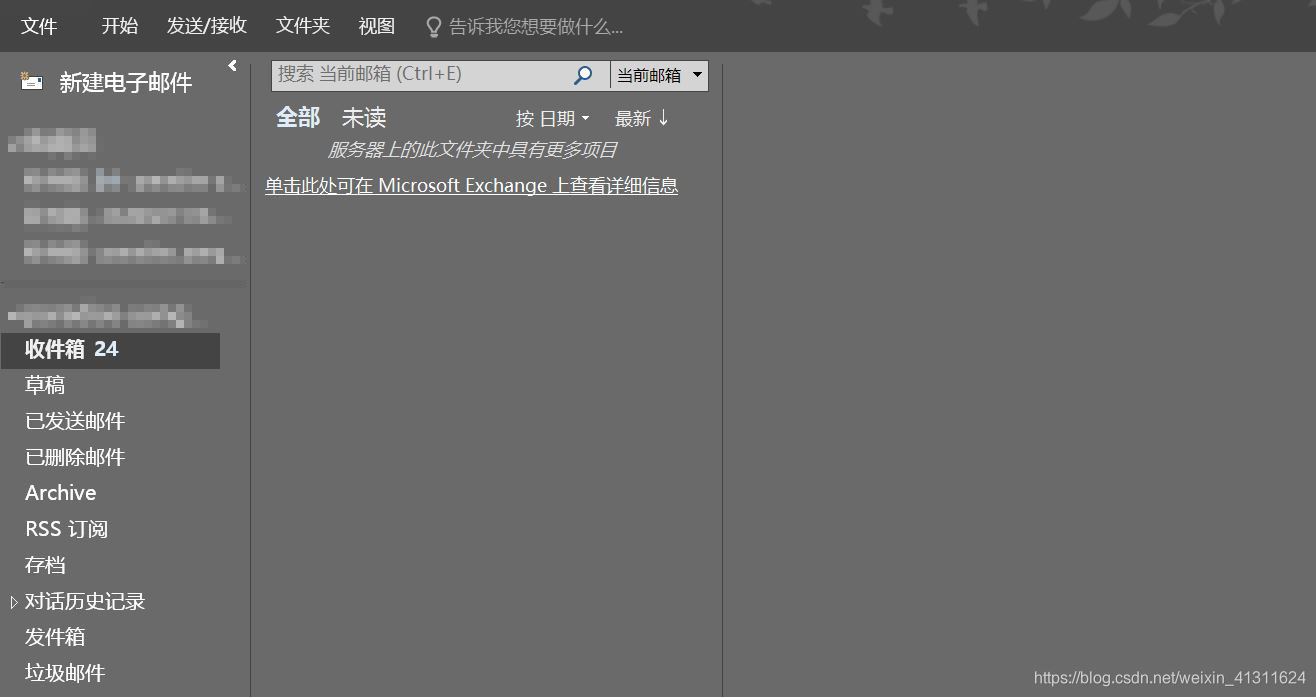
Task: Click the 最新 sort label
Action: tap(634, 117)
